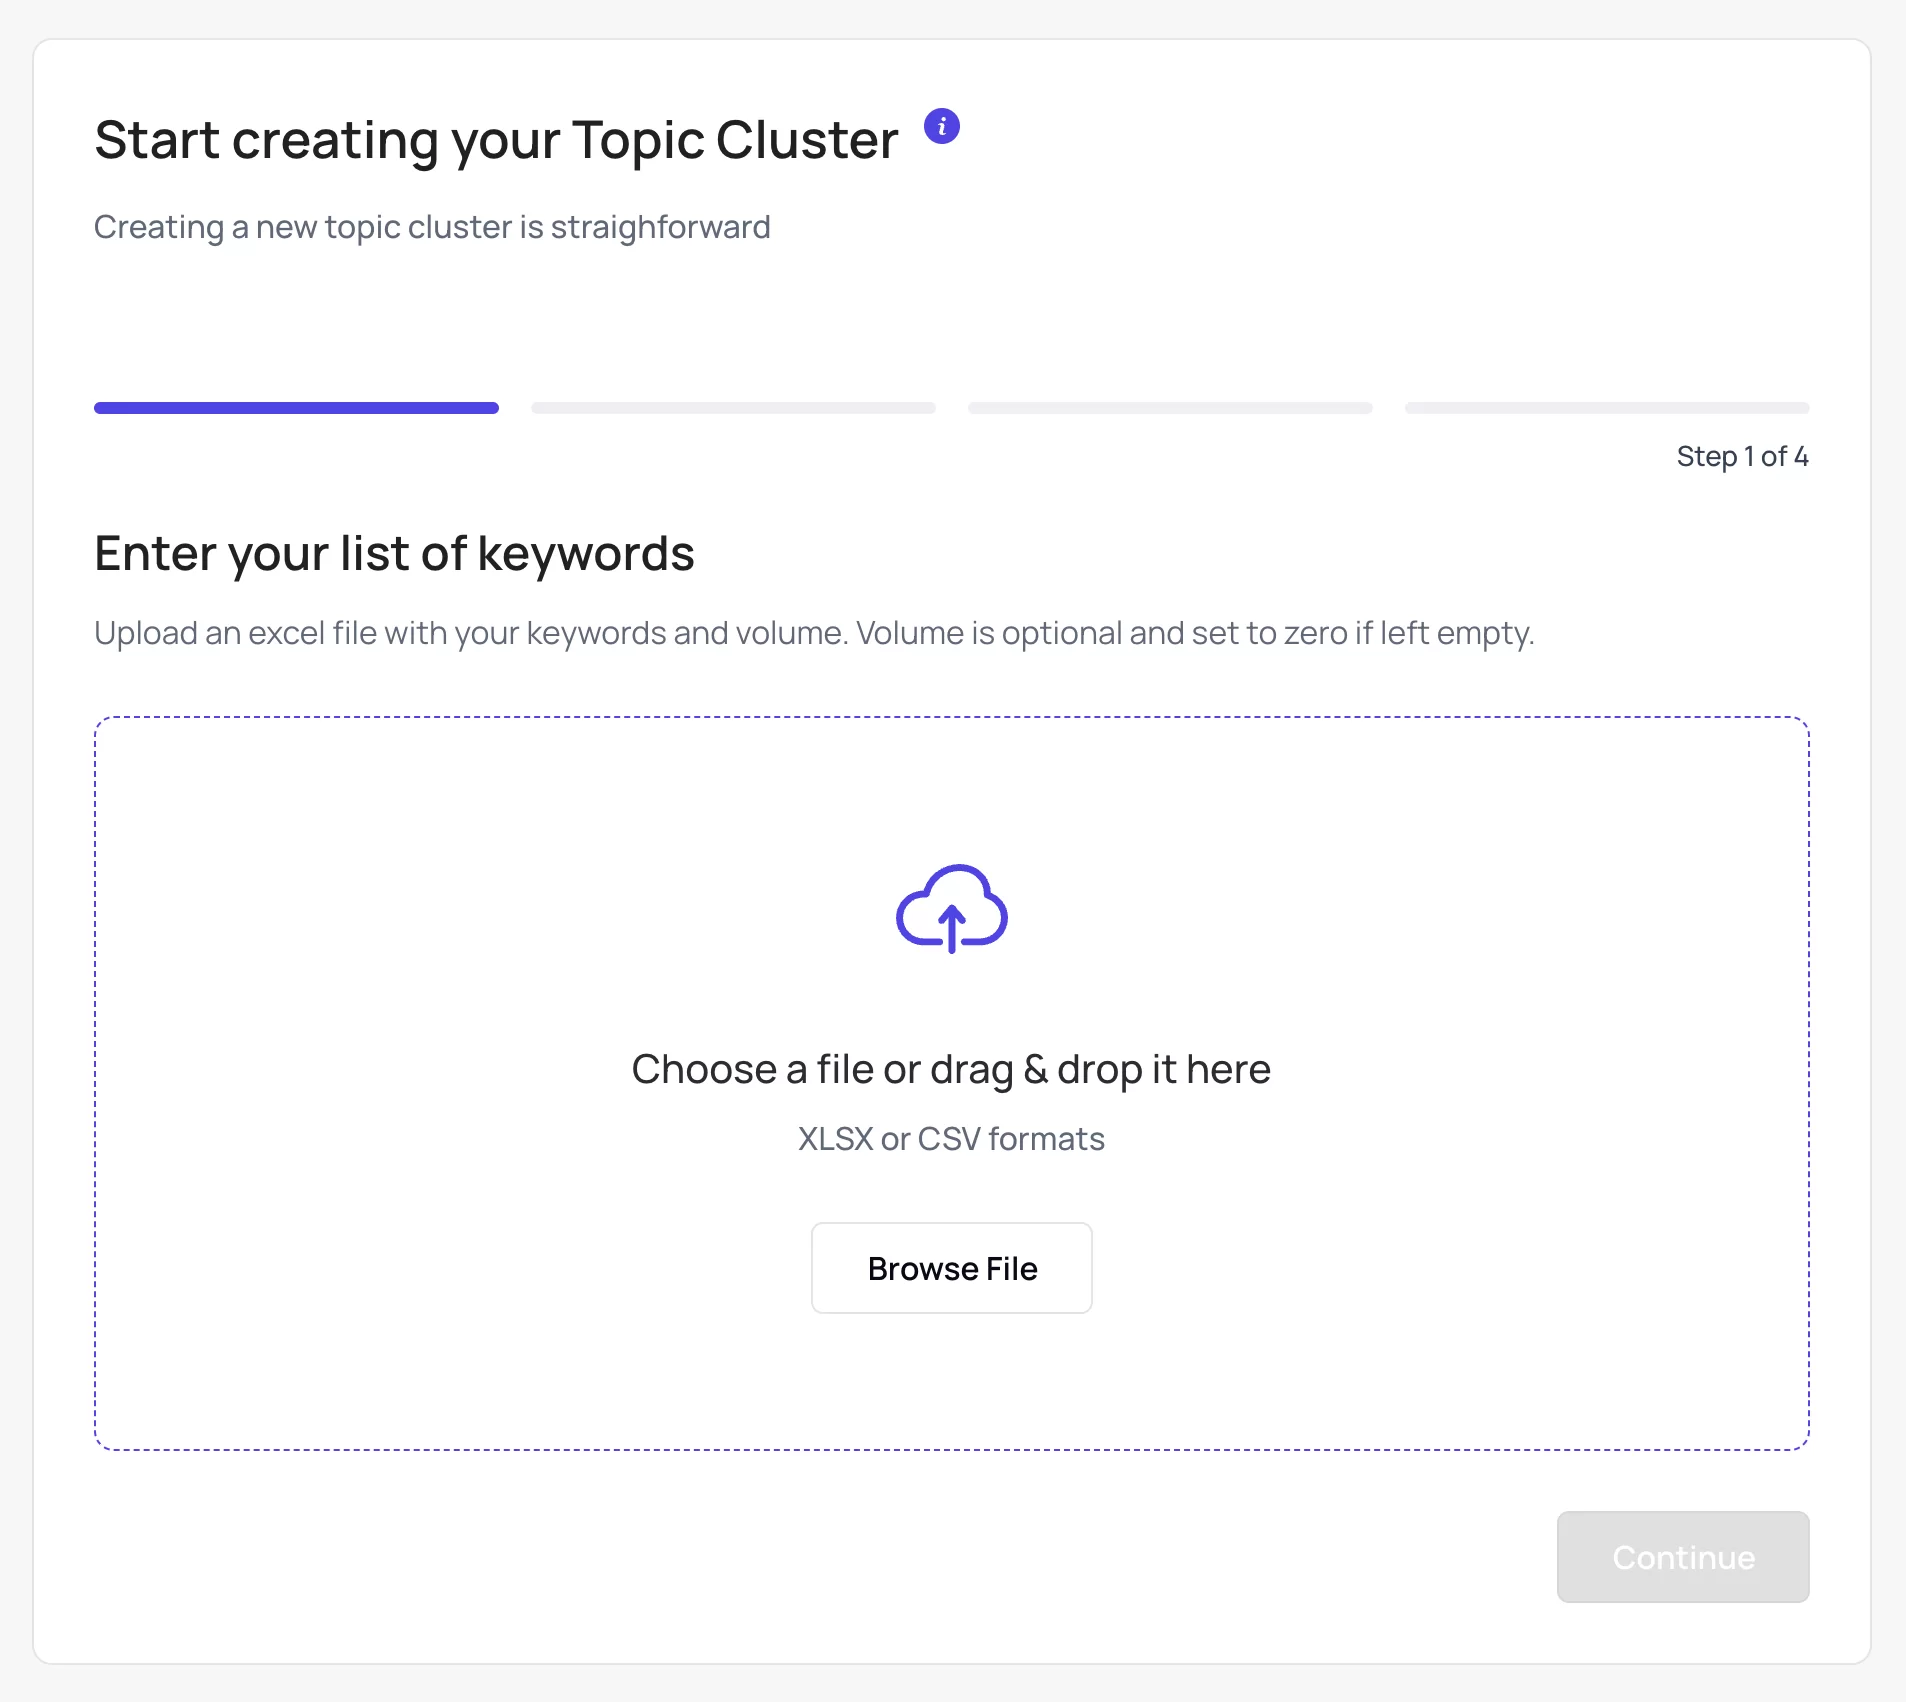This screenshot has height=1702, width=1906.
Task: Click the cloud upload icon
Action: point(951,908)
